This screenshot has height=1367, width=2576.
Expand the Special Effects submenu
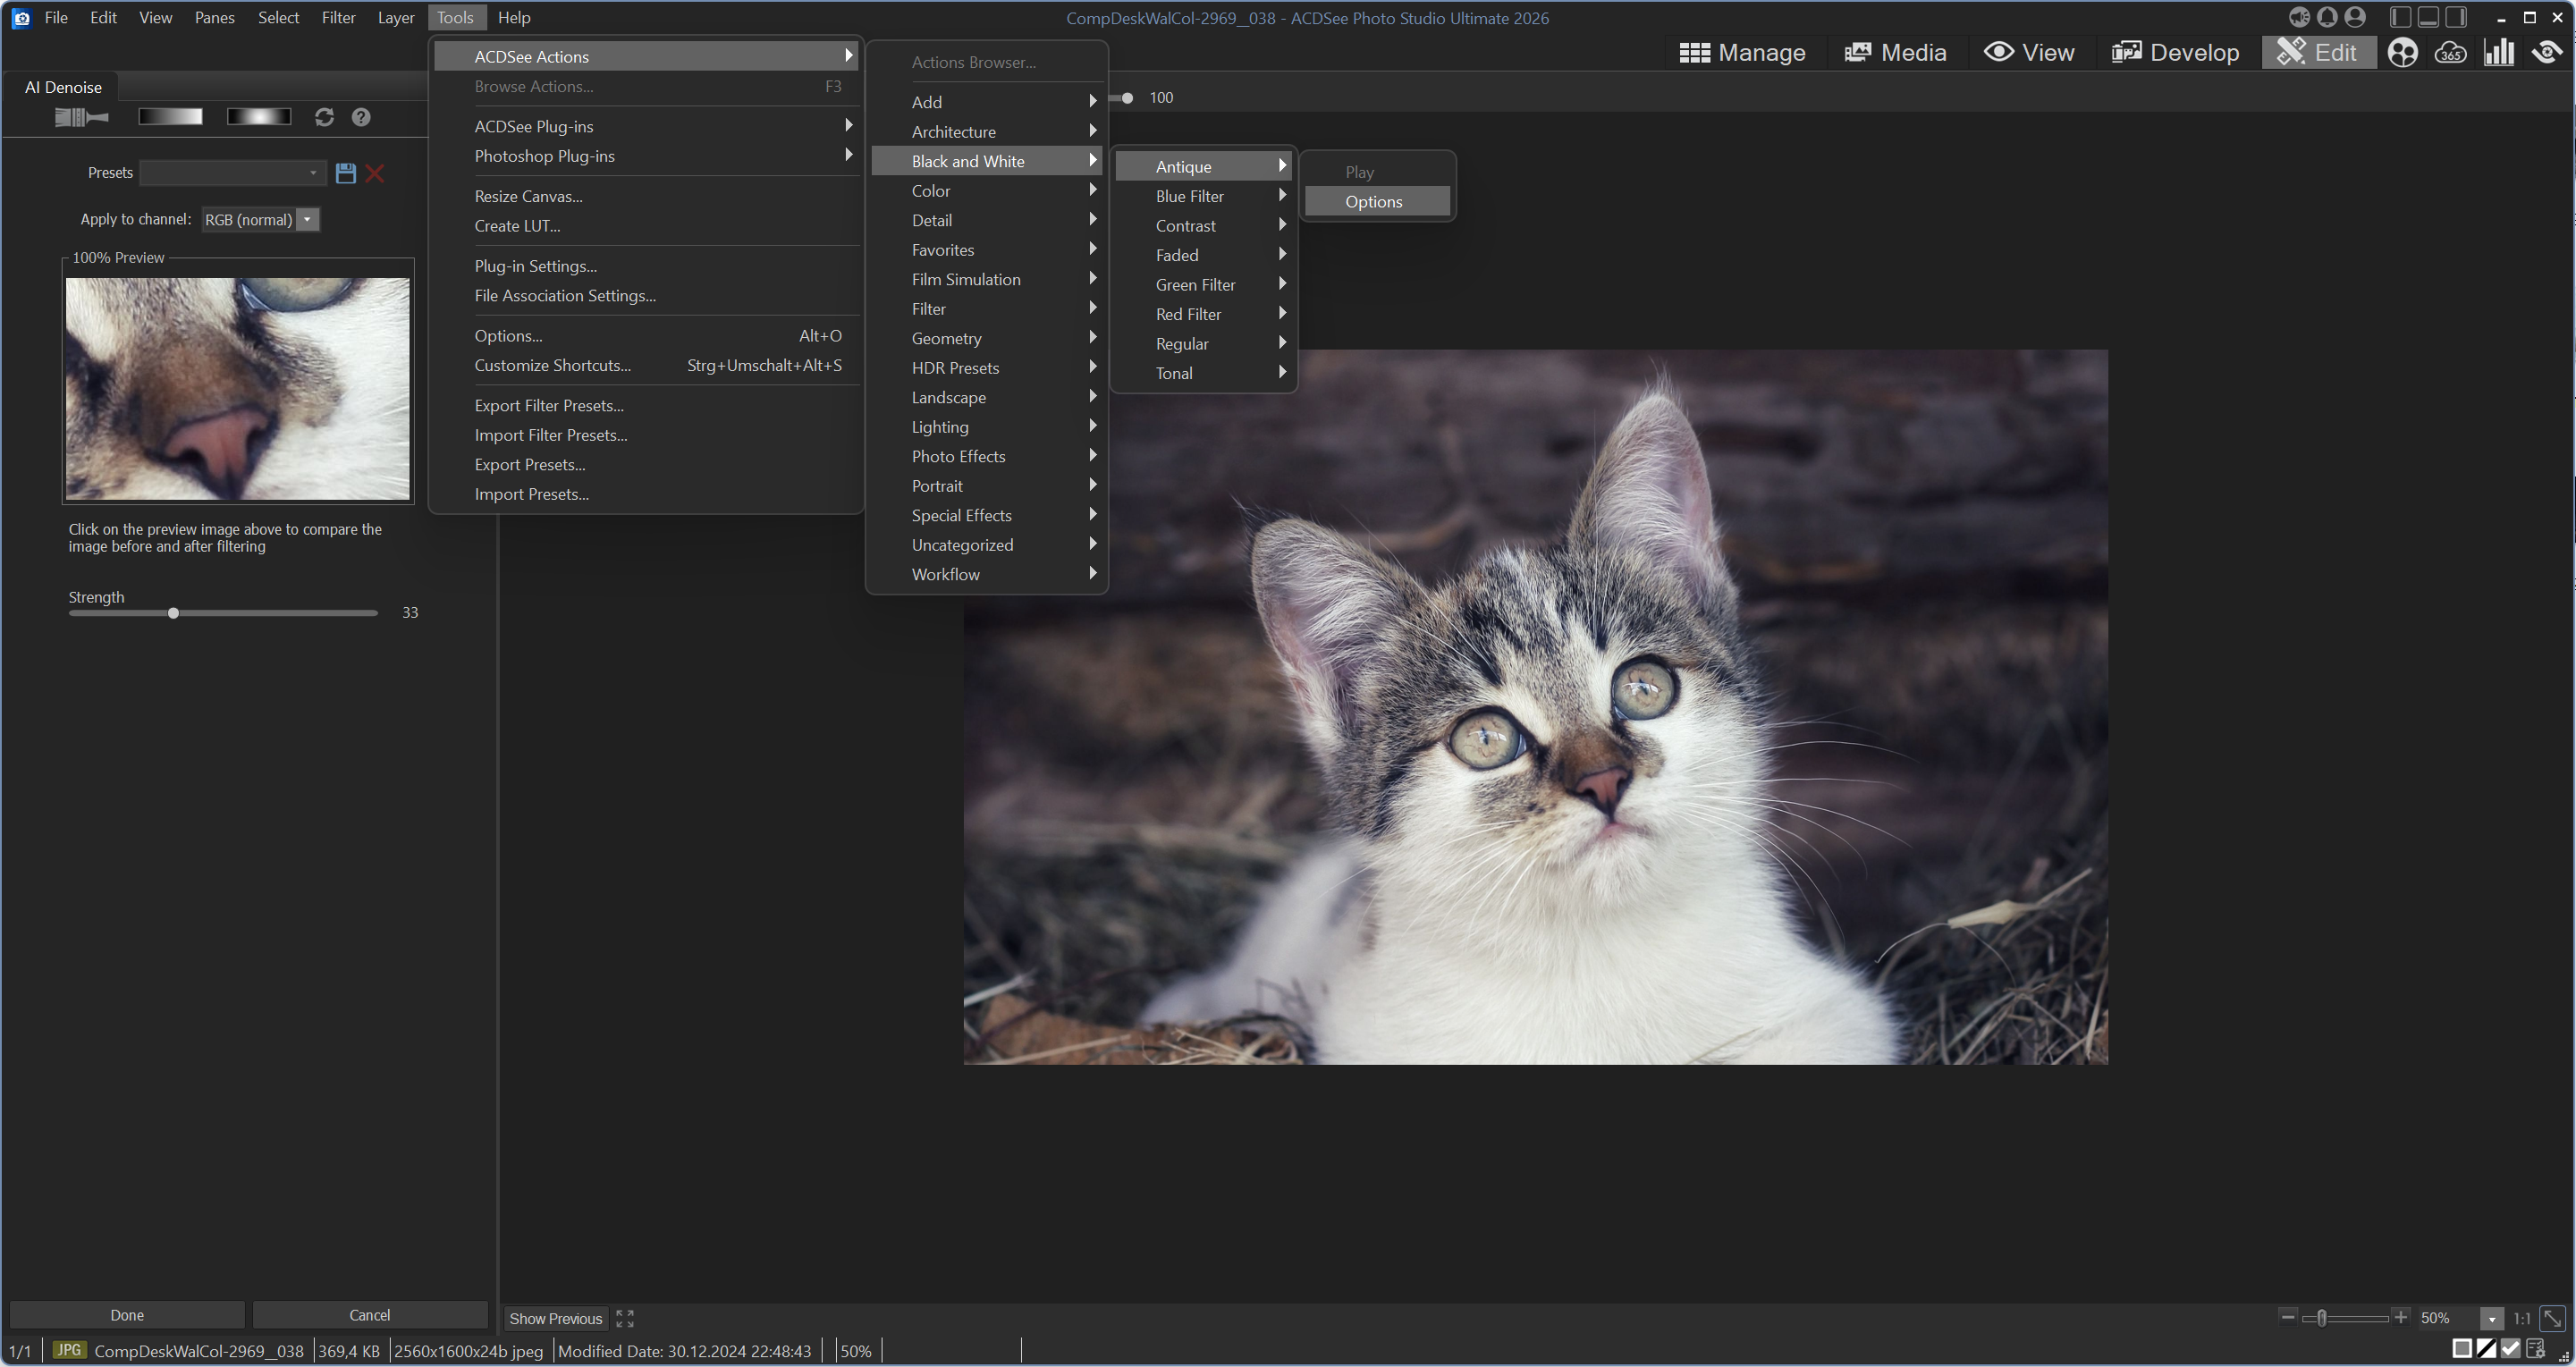click(986, 515)
